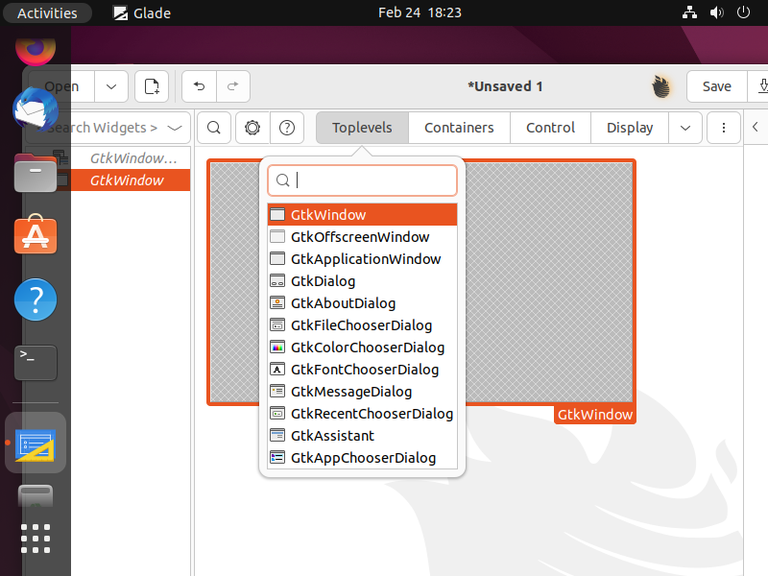The image size is (768, 576).
Task: Click the Glade flame logo icon
Action: point(661,87)
